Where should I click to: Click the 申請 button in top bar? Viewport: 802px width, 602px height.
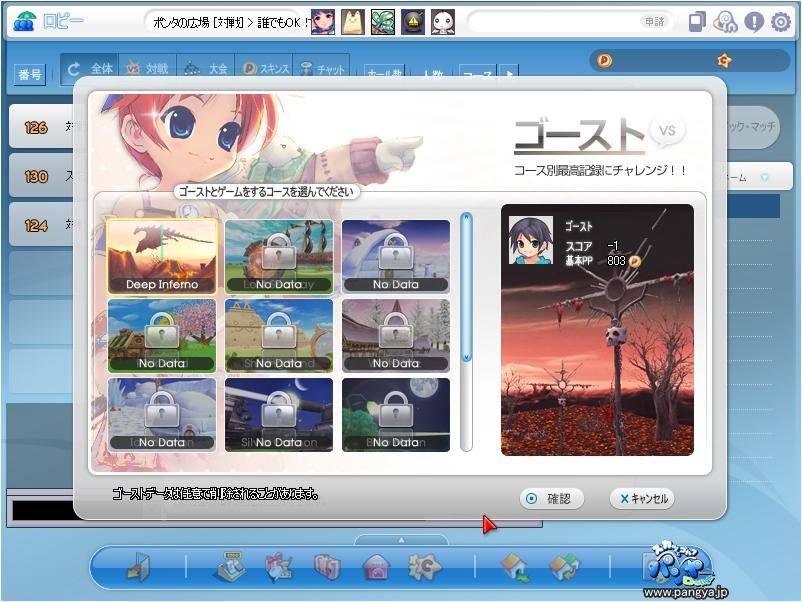(x=654, y=21)
